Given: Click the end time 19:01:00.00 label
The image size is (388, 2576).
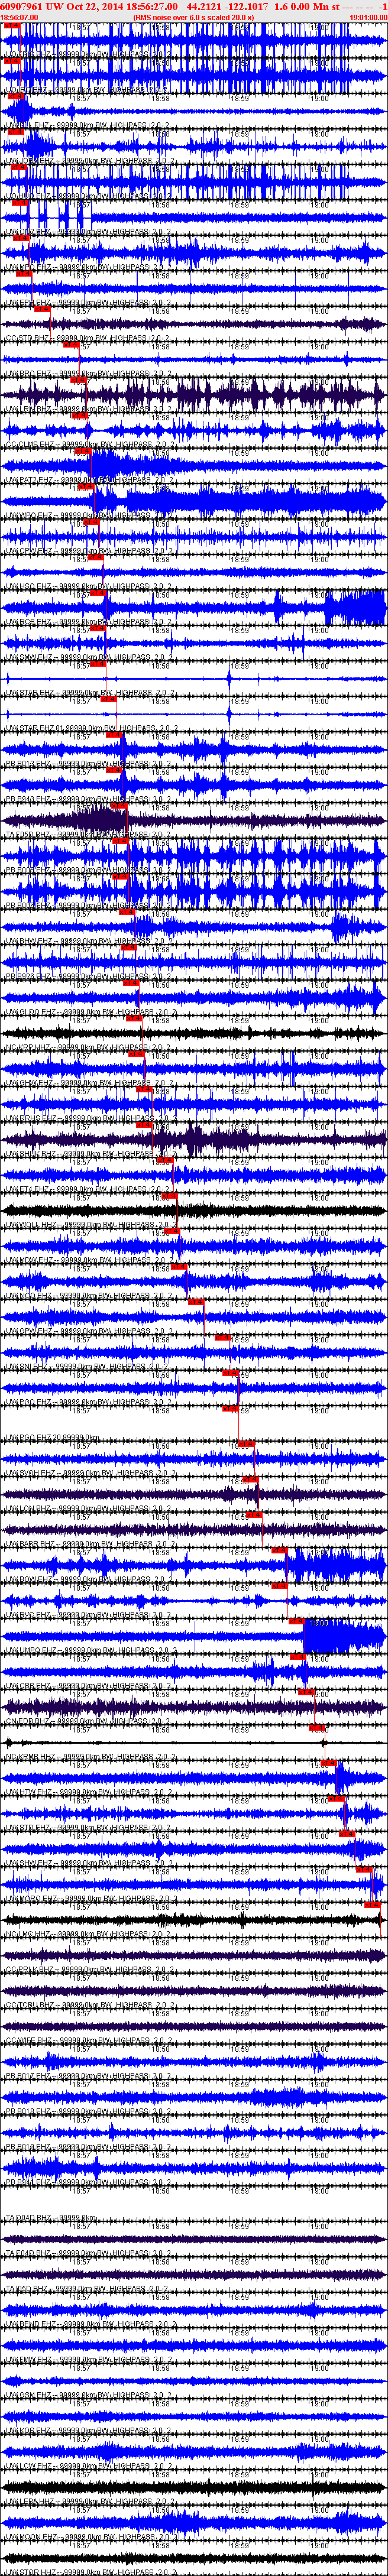Looking at the screenshot, I should click(368, 18).
